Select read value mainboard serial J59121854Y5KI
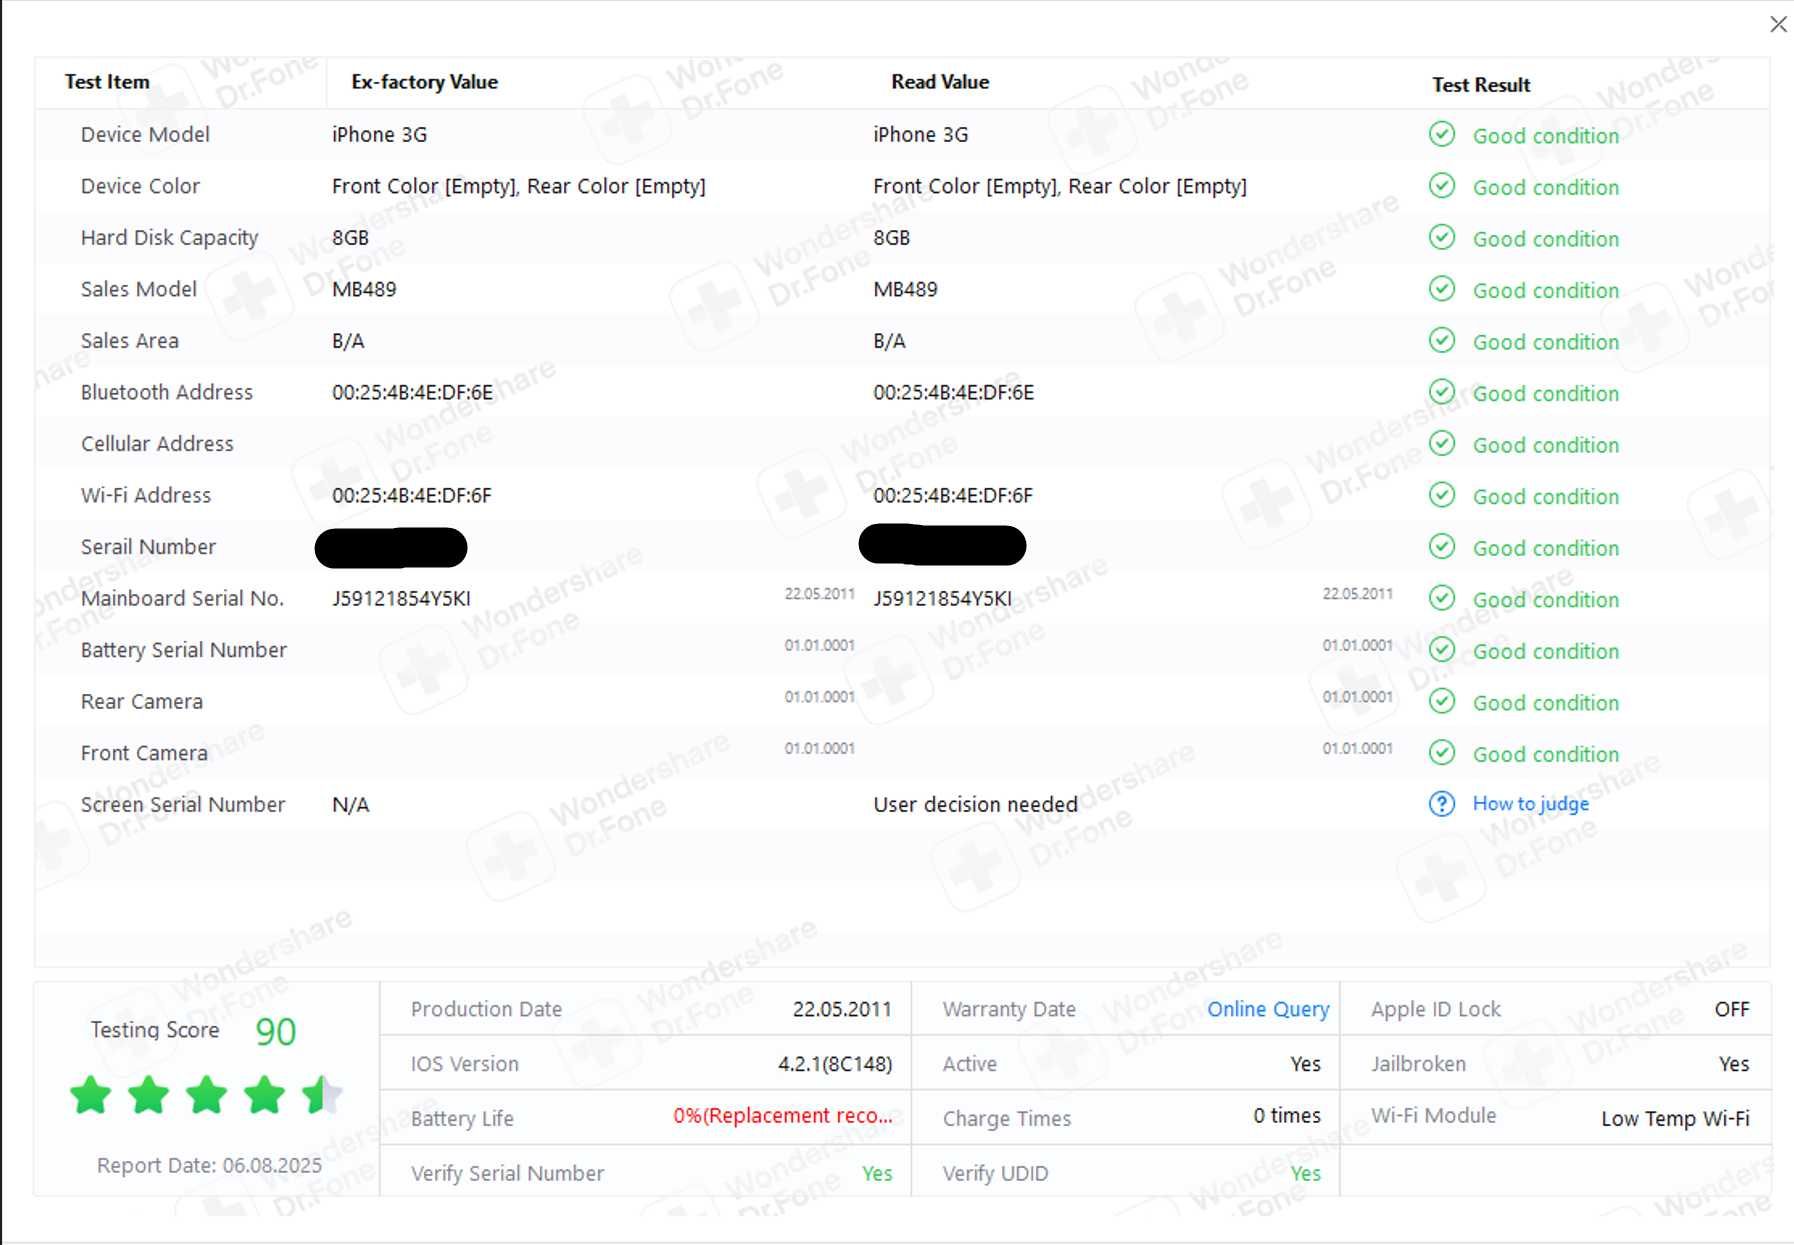The width and height of the screenshot is (1794, 1245). click(942, 598)
